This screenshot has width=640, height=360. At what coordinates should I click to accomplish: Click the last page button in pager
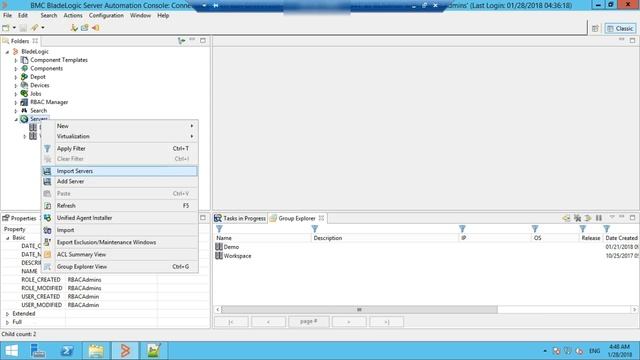pos(387,322)
